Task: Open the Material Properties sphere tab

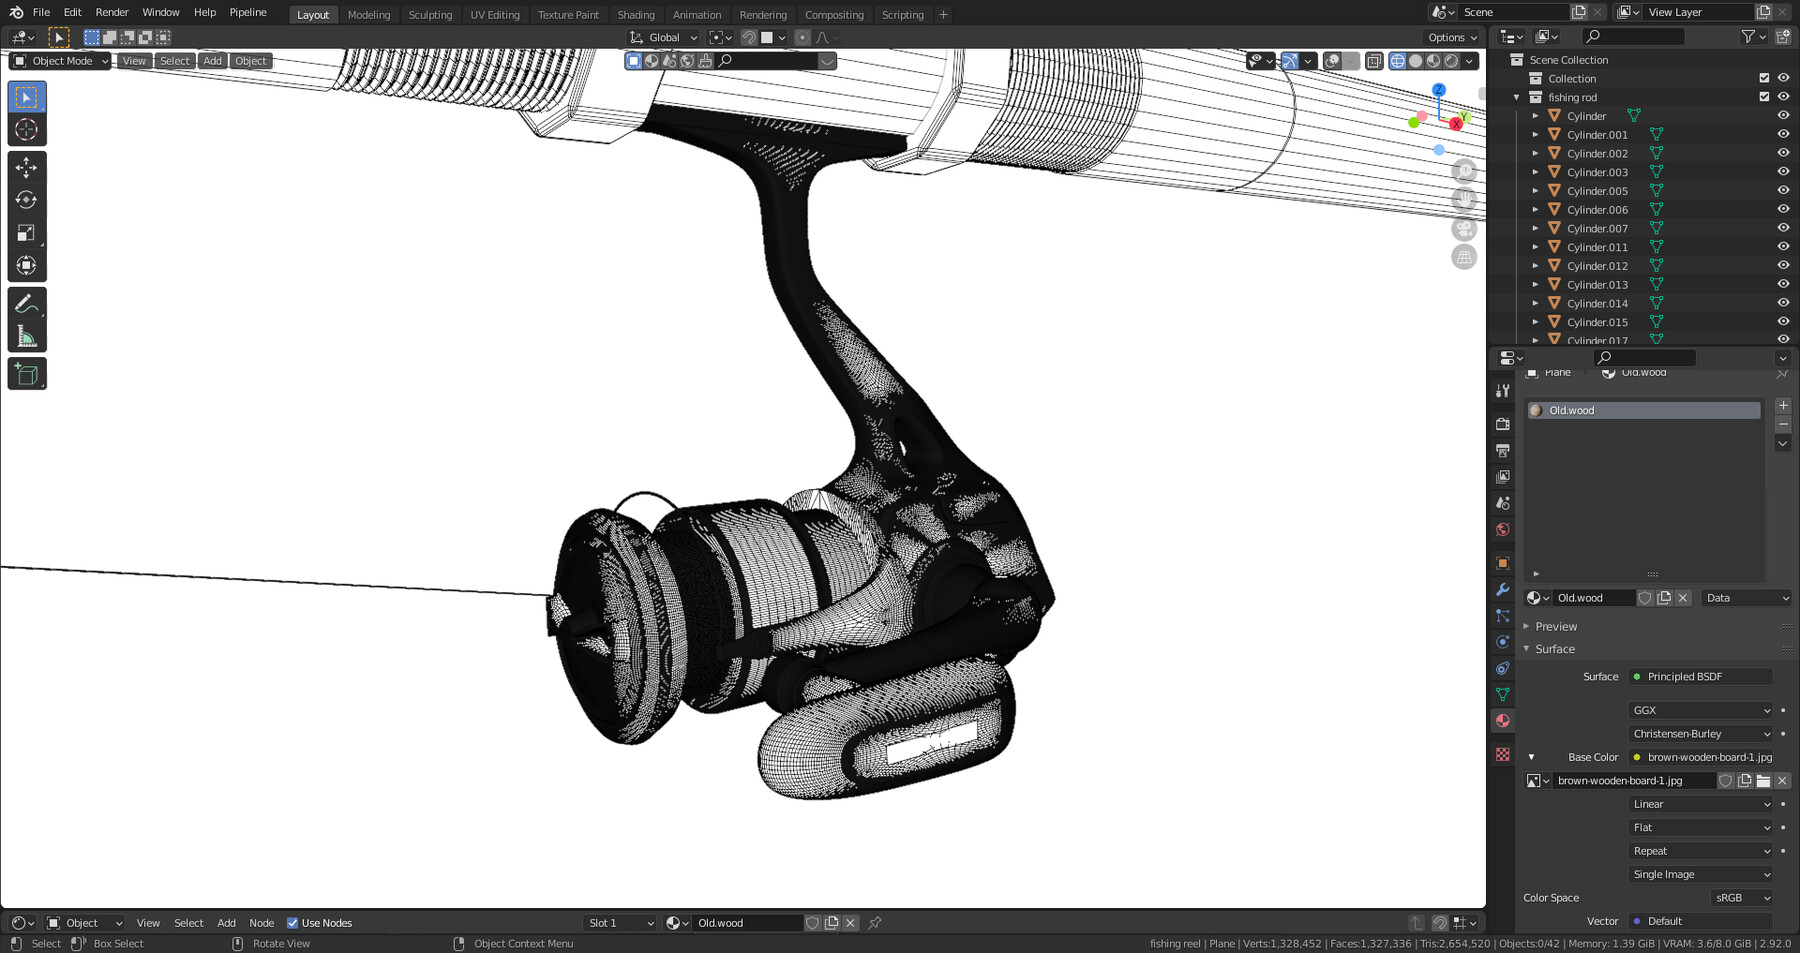Action: point(1502,720)
